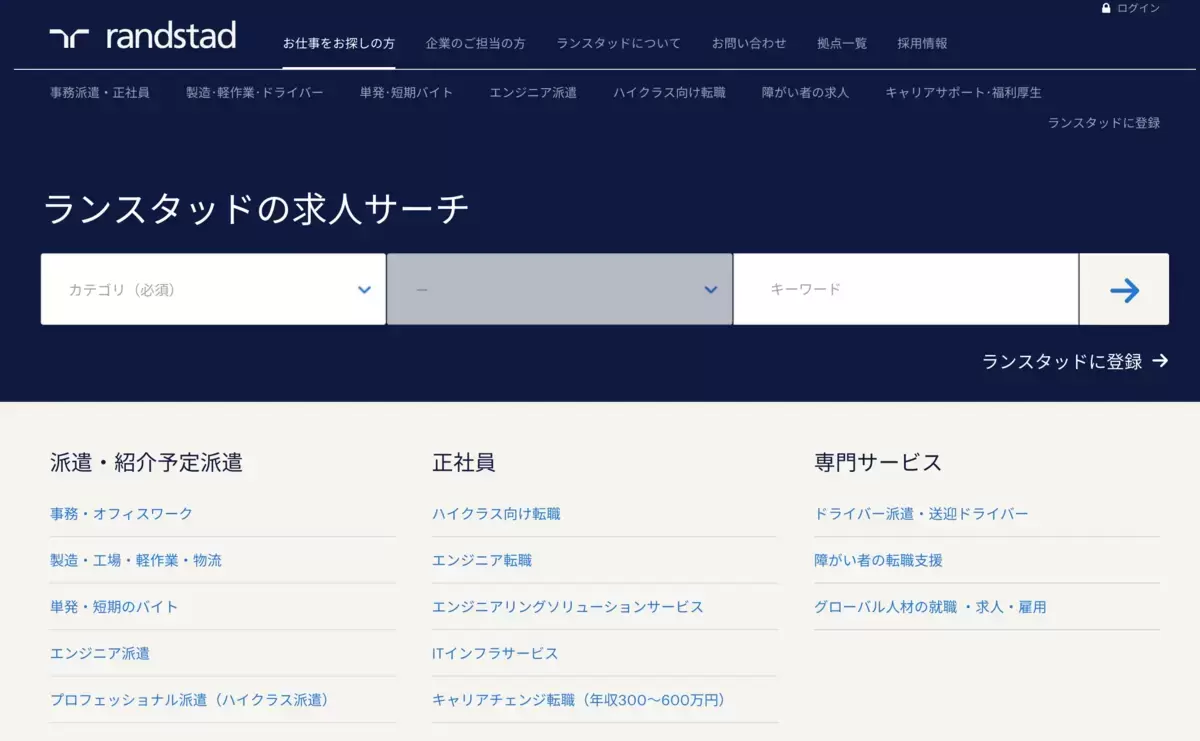1200x741 pixels.
Task: Click the ログイン link
Action: (x=1139, y=8)
